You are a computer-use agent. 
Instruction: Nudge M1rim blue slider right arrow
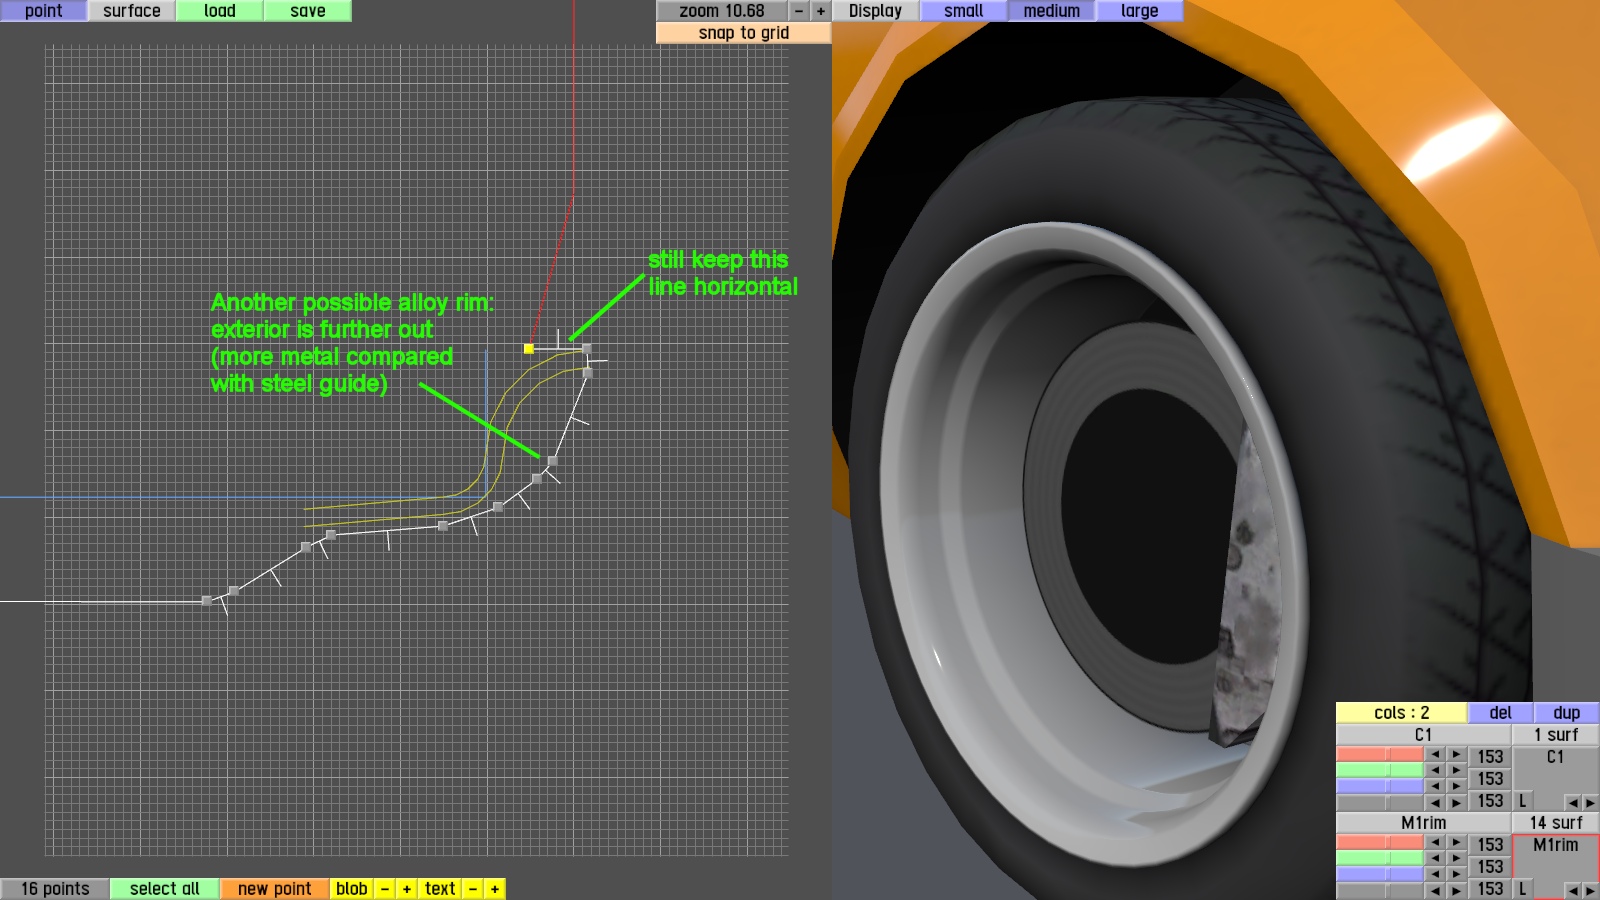(x=1457, y=874)
